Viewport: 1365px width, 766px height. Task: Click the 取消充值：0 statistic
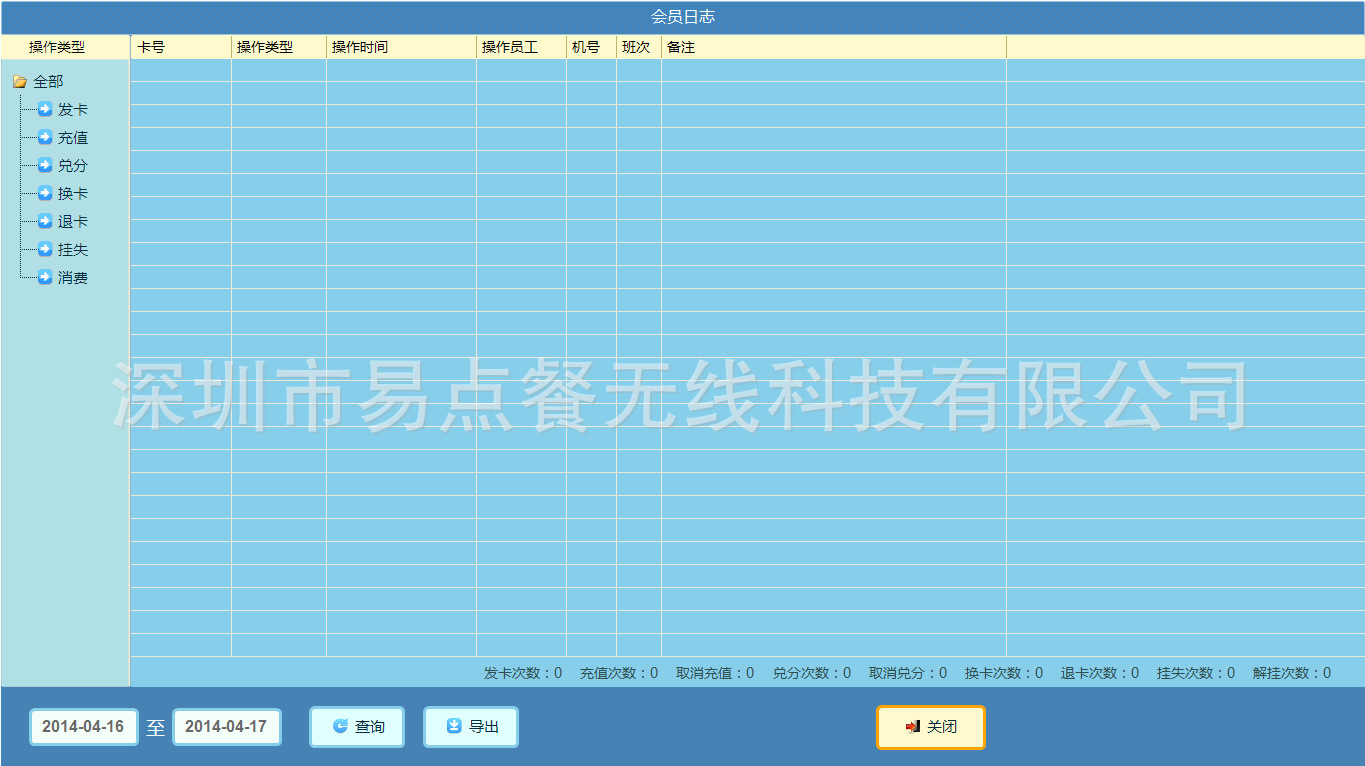715,673
